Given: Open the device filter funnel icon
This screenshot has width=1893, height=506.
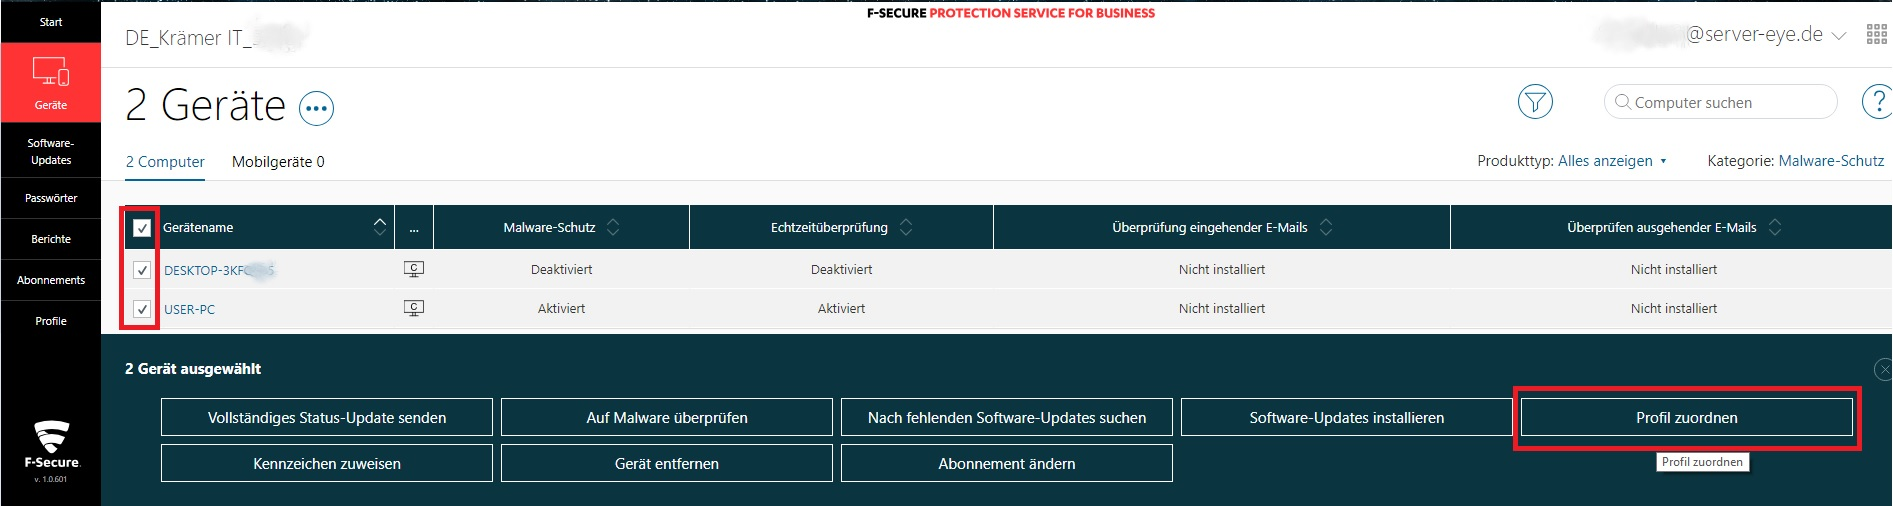Looking at the screenshot, I should tap(1535, 101).
